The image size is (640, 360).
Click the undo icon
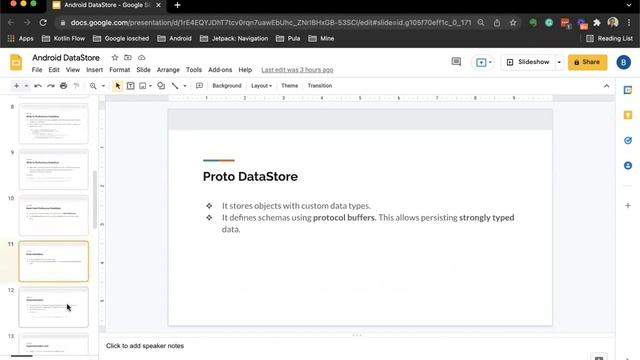pos(38,86)
